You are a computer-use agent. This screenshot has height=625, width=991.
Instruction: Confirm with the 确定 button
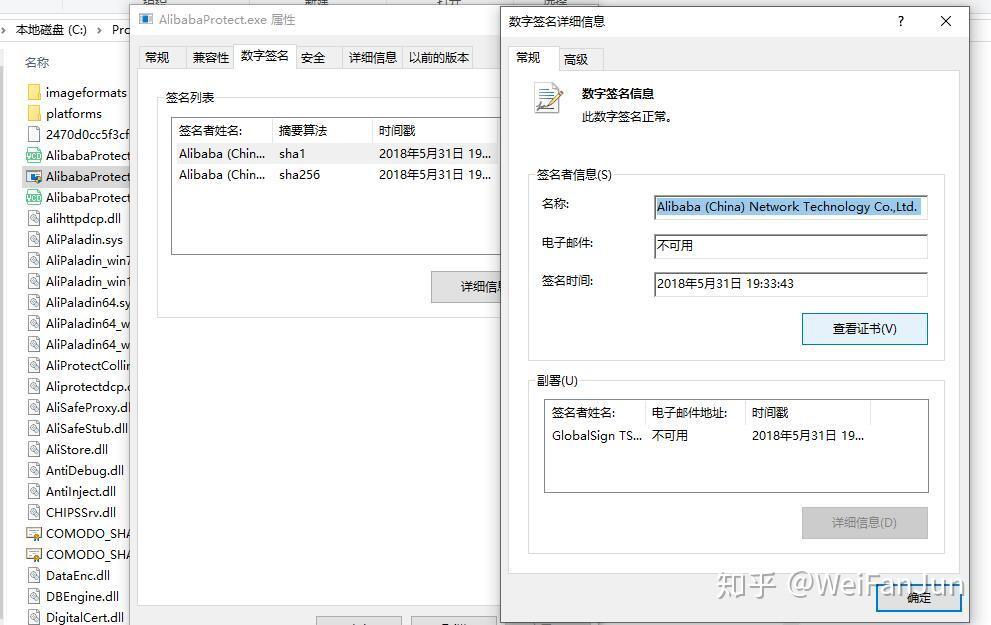[x=918, y=597]
